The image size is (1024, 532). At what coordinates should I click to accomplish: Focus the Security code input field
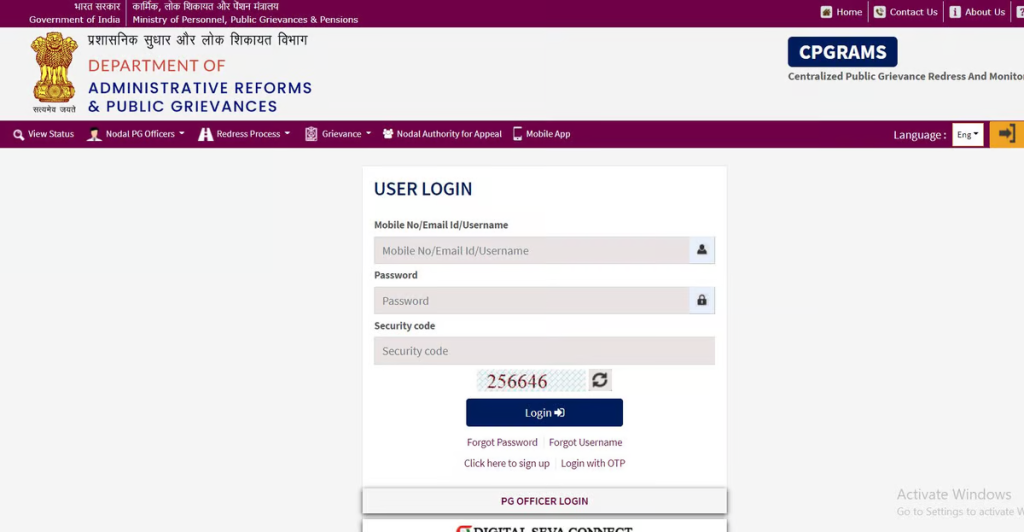pos(544,351)
